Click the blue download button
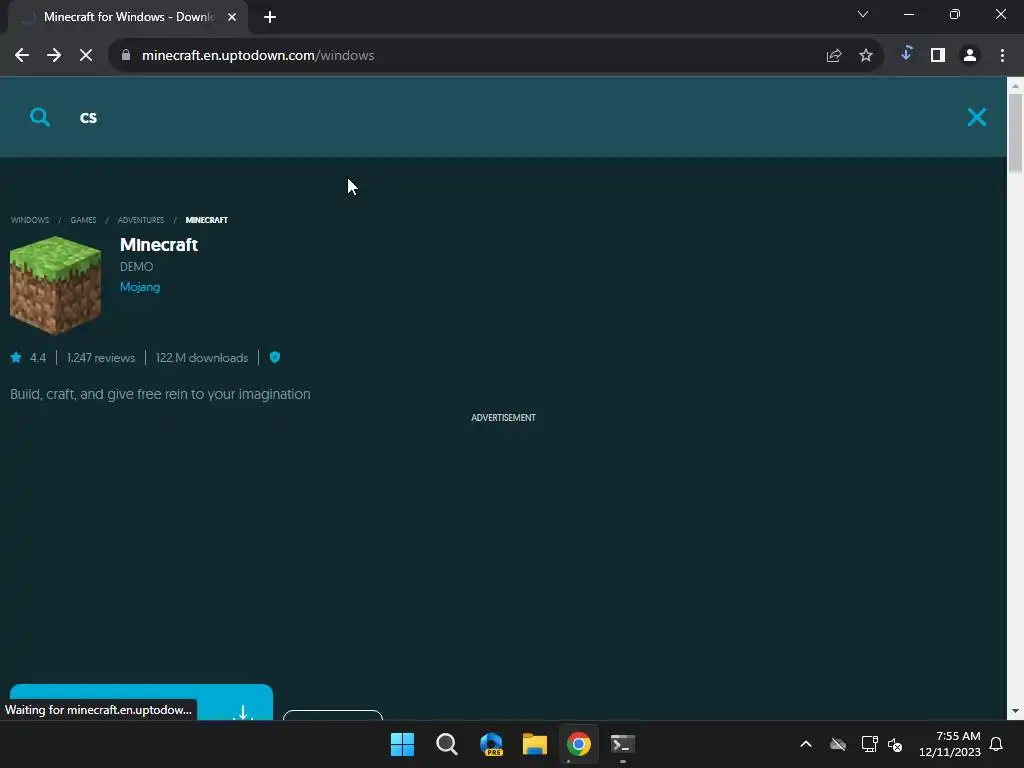The height and width of the screenshot is (768, 1024). pyautogui.click(x=141, y=702)
